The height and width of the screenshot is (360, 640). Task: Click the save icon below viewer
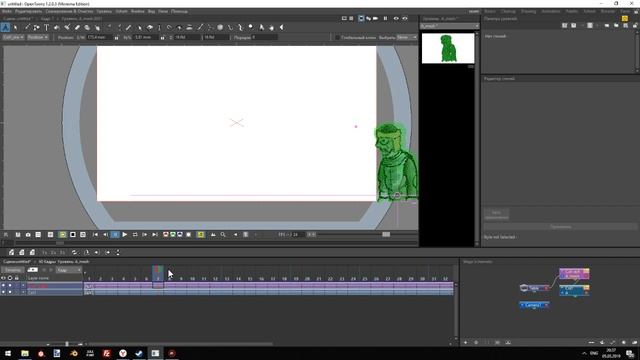tap(18, 235)
